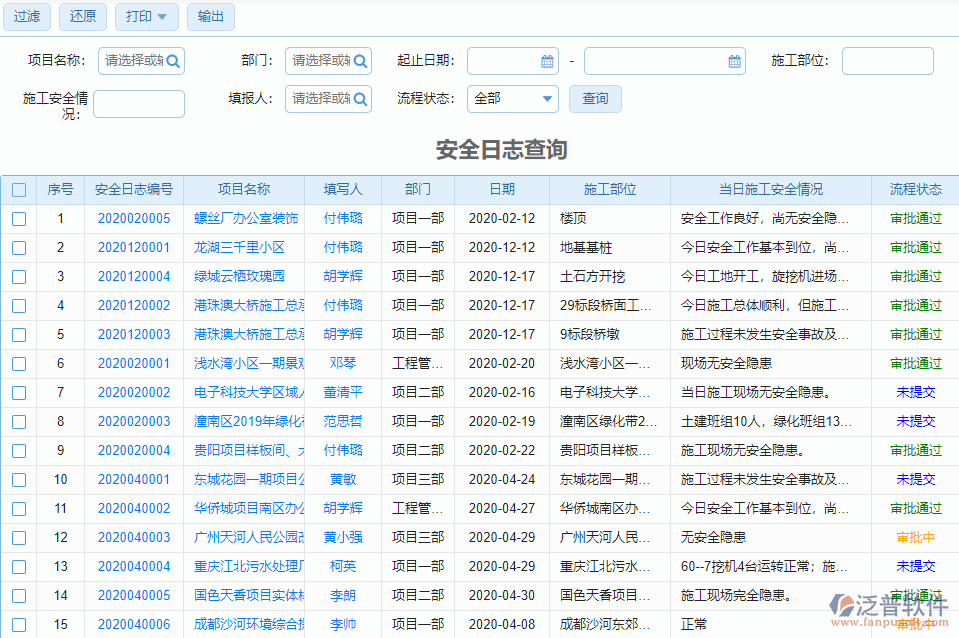Open the project name search picker icon
The width and height of the screenshot is (959, 638).
tap(171, 61)
